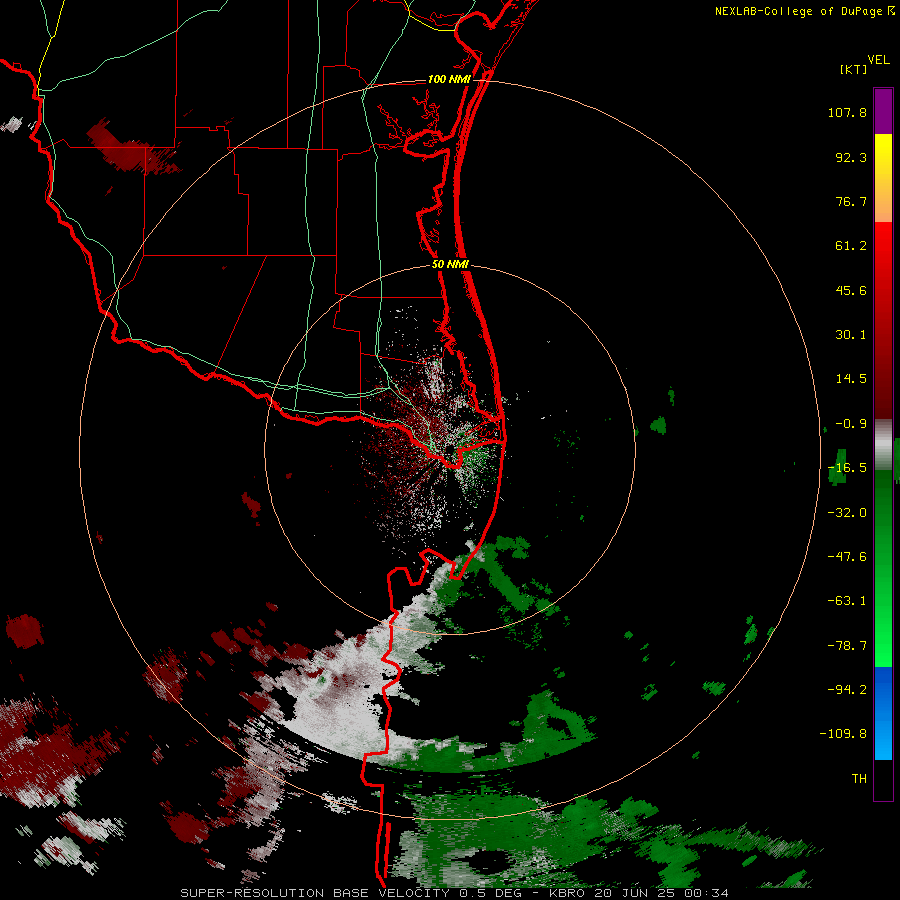Click the 107.8 velocity legend value
The image size is (900, 900).
pyautogui.click(x=847, y=112)
